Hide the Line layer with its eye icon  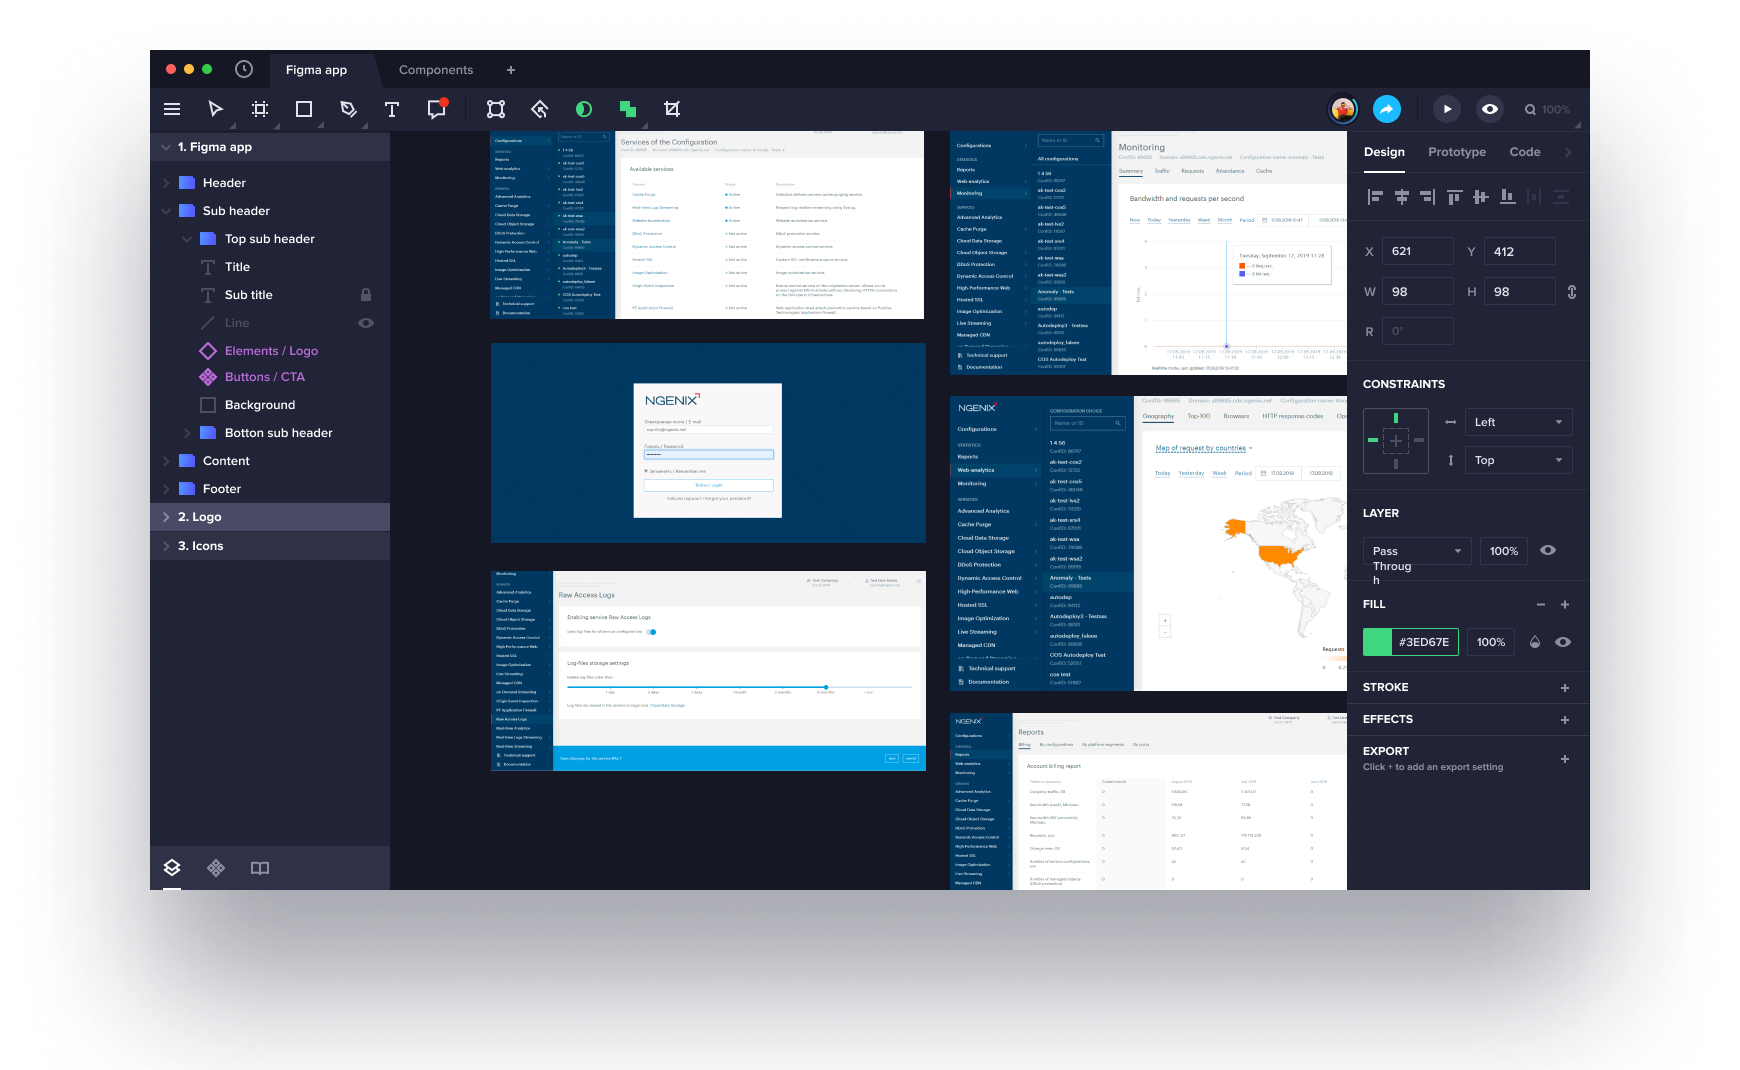pos(366,323)
